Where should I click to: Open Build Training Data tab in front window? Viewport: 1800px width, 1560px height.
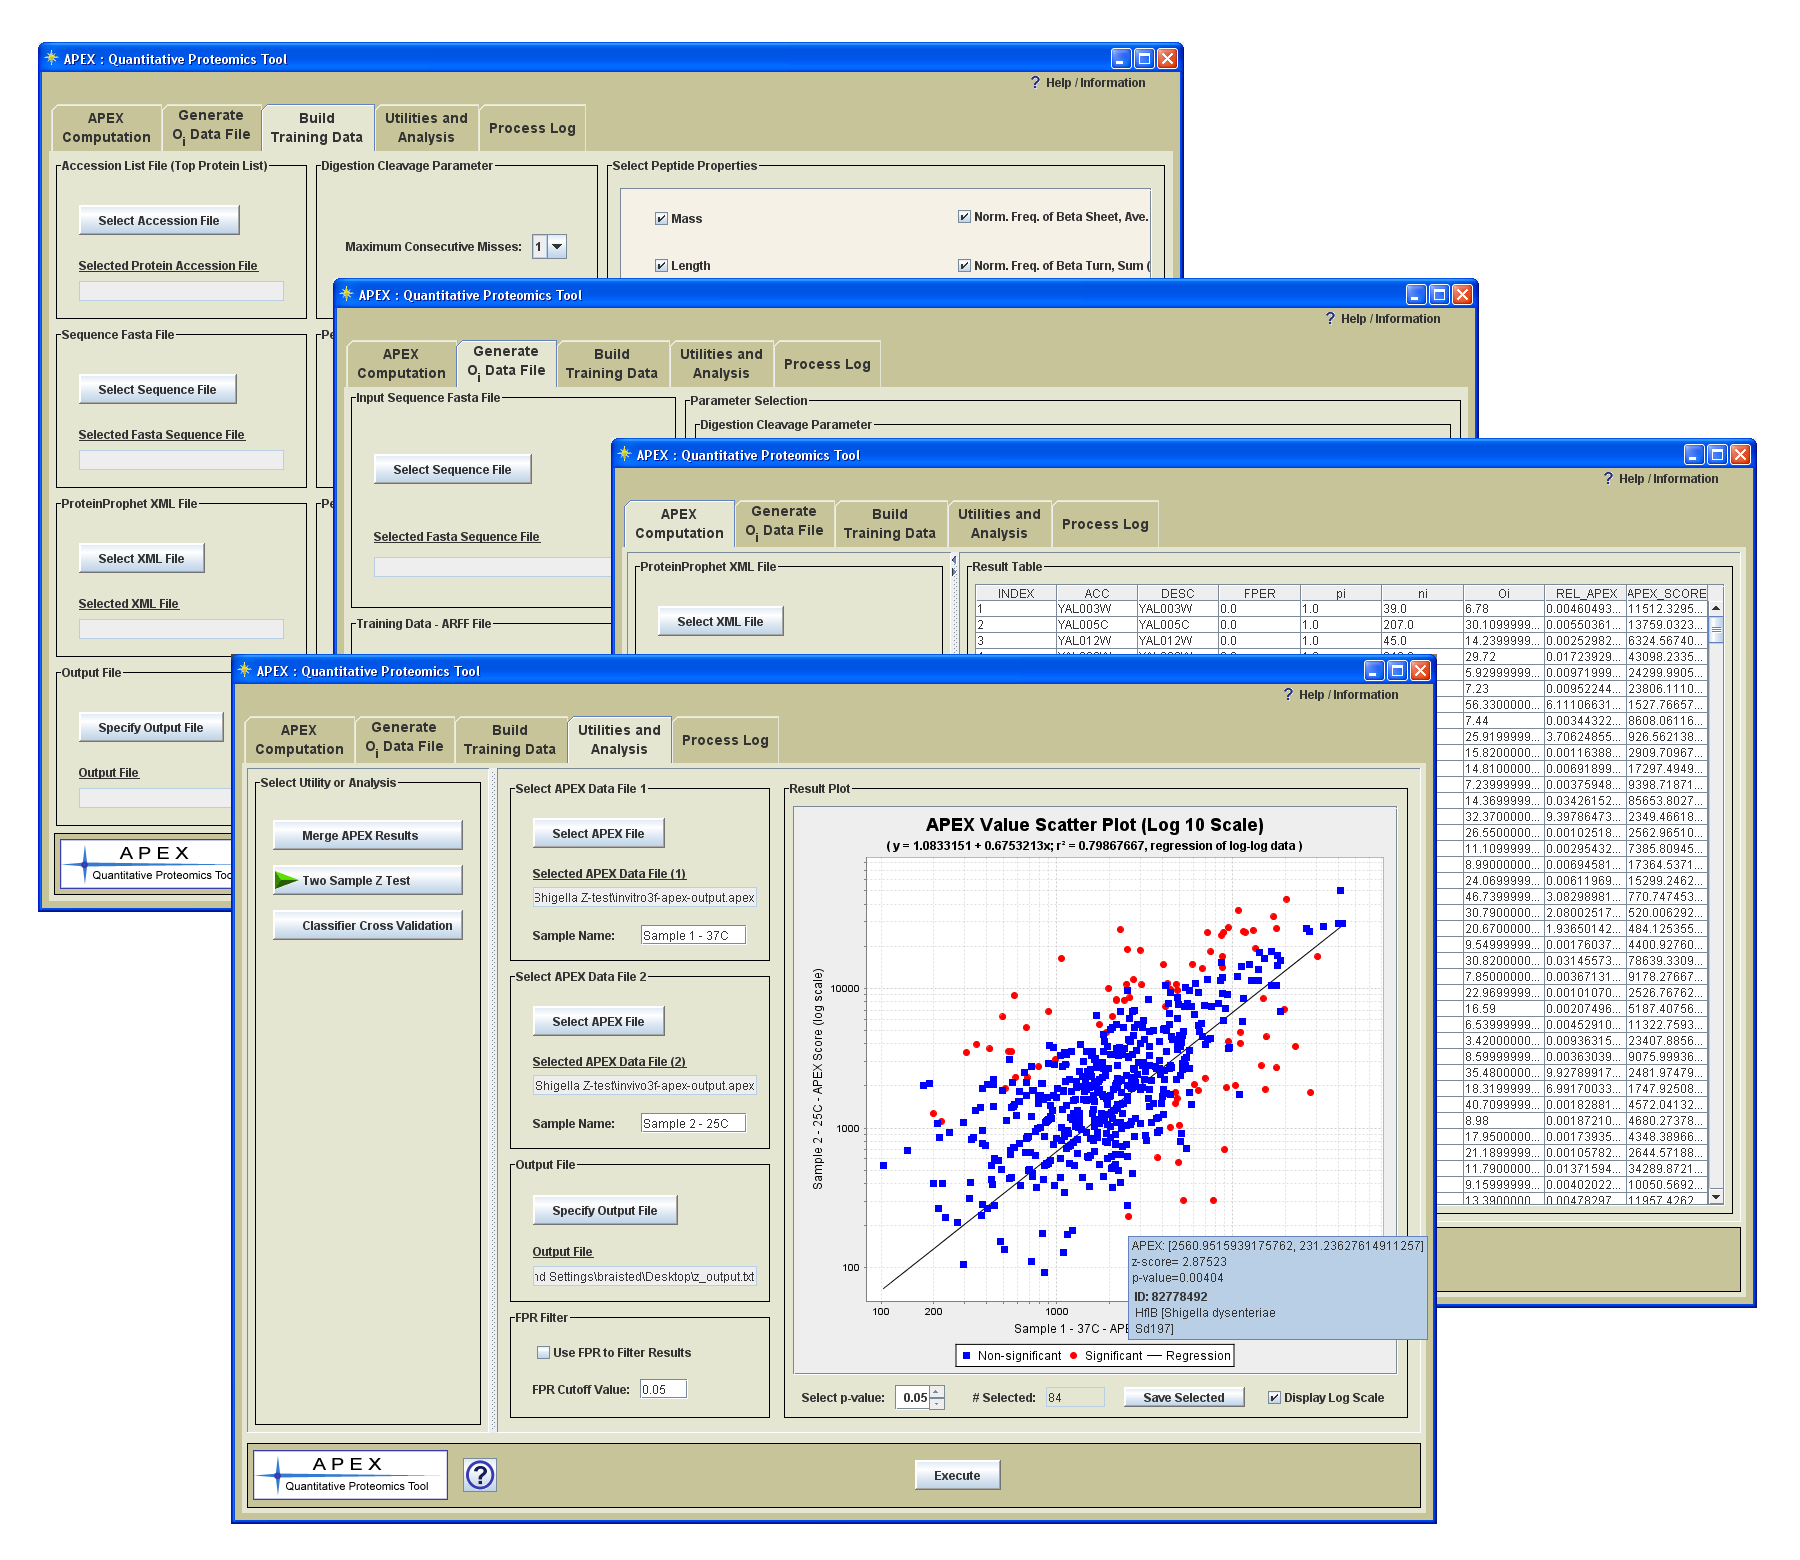[509, 740]
